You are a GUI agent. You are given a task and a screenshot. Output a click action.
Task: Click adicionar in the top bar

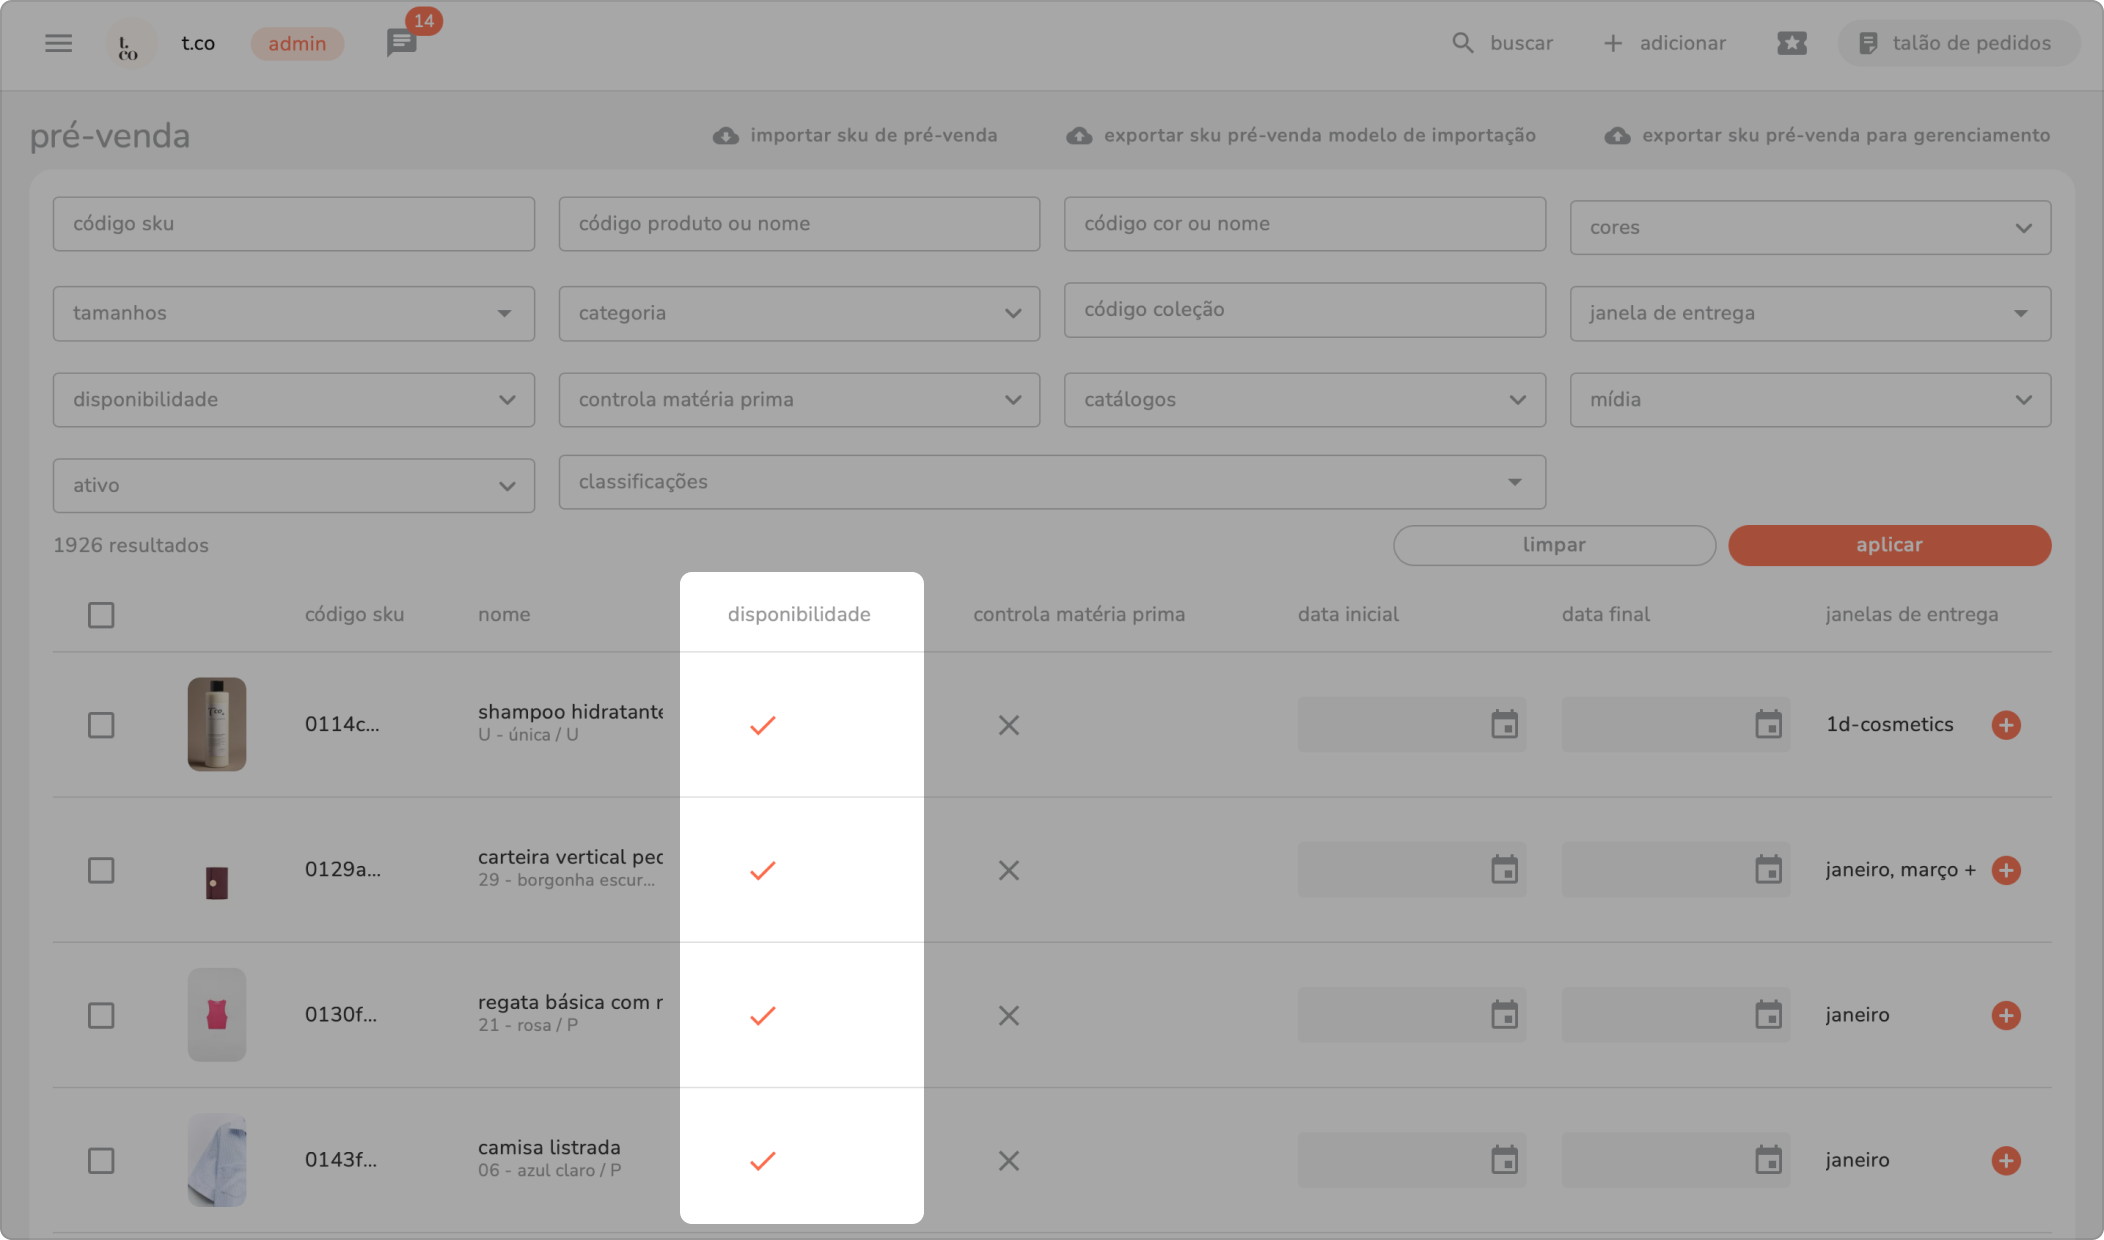[x=1665, y=43]
